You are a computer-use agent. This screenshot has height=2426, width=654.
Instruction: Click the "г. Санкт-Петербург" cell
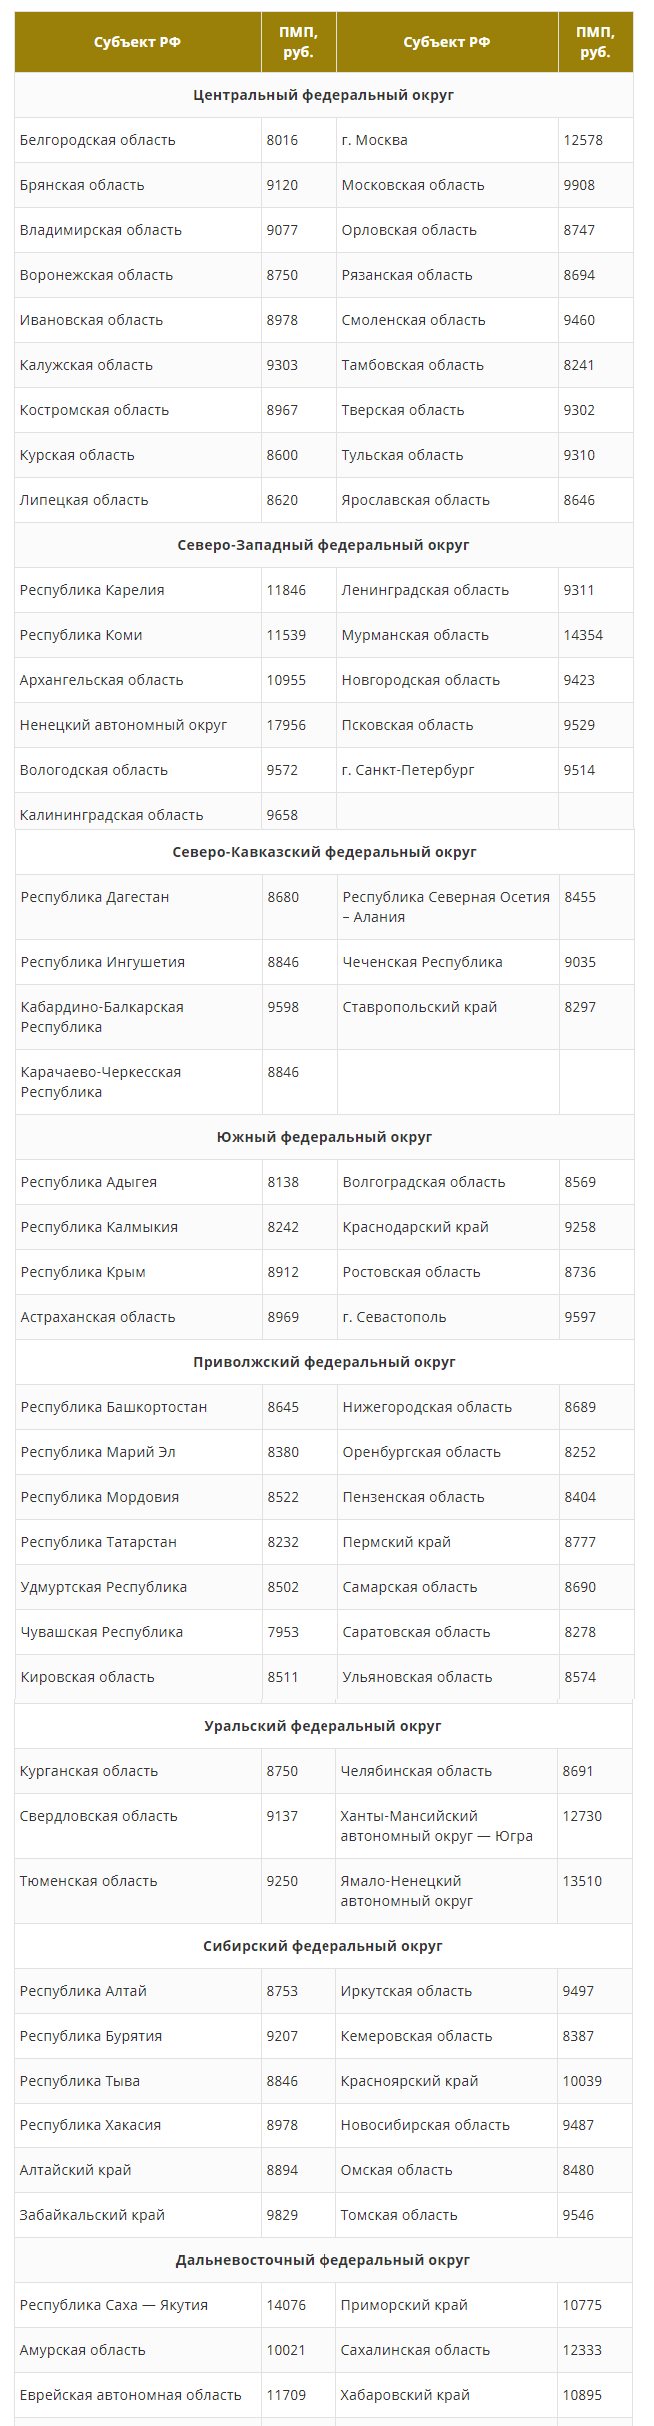pyautogui.click(x=447, y=770)
